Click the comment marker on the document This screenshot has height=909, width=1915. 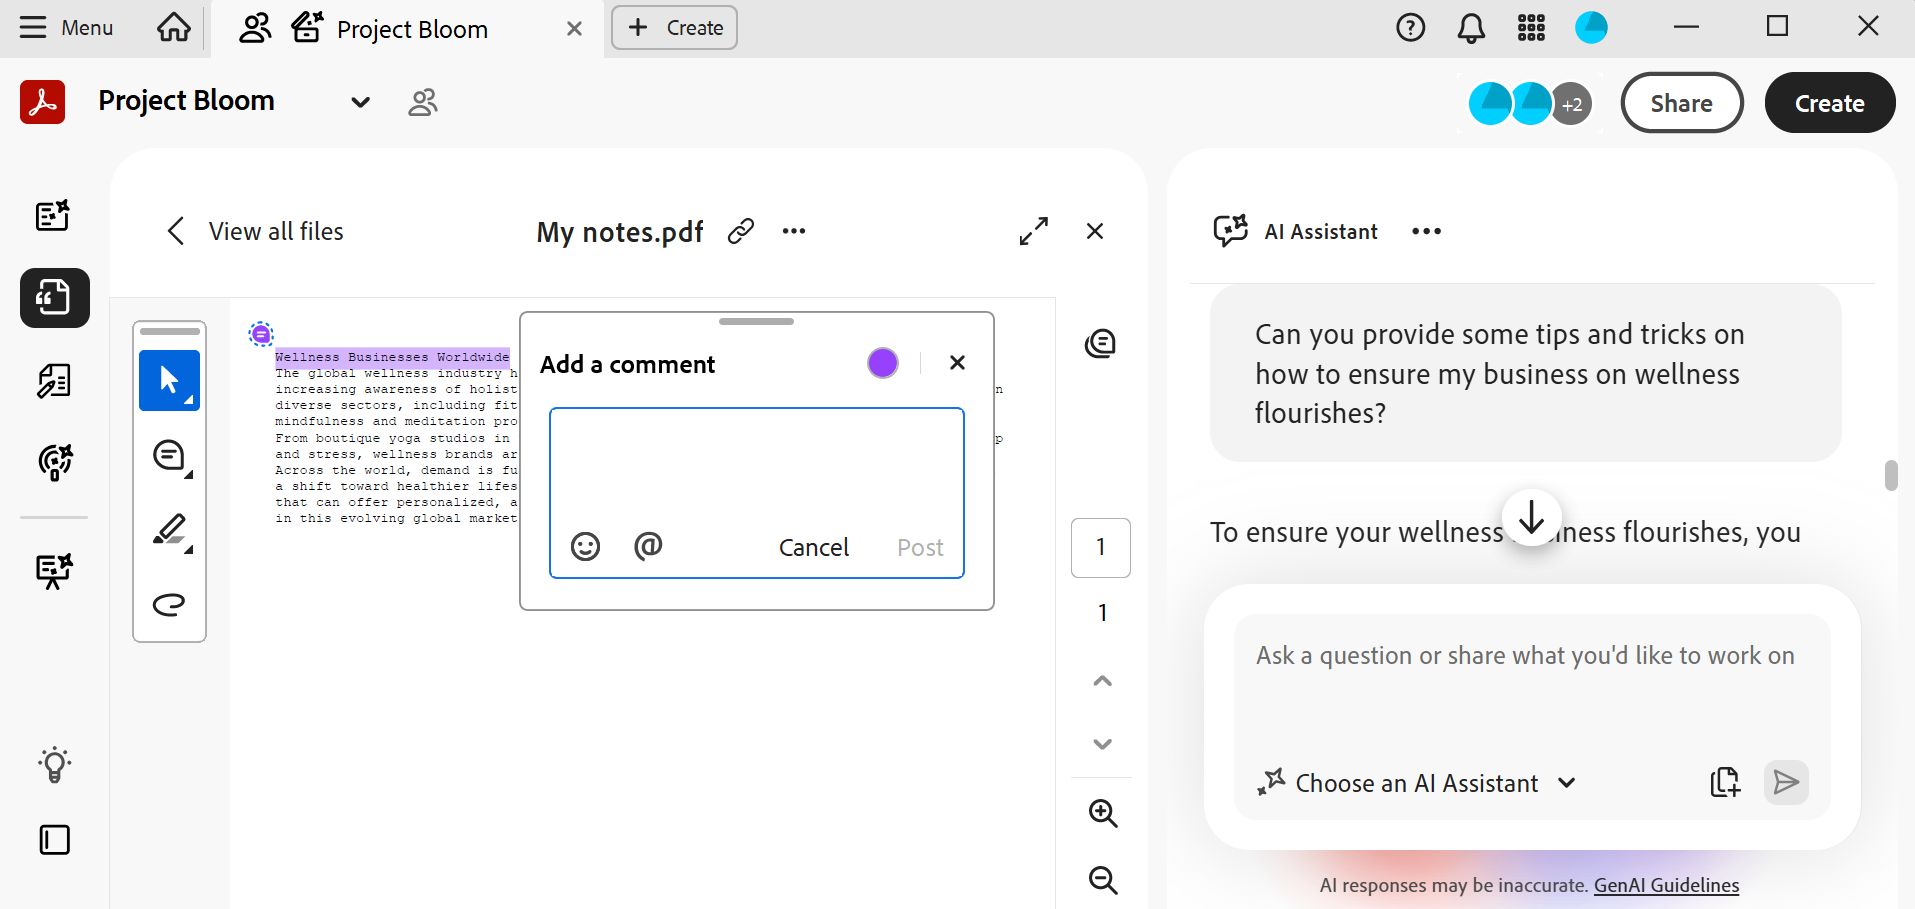[261, 334]
